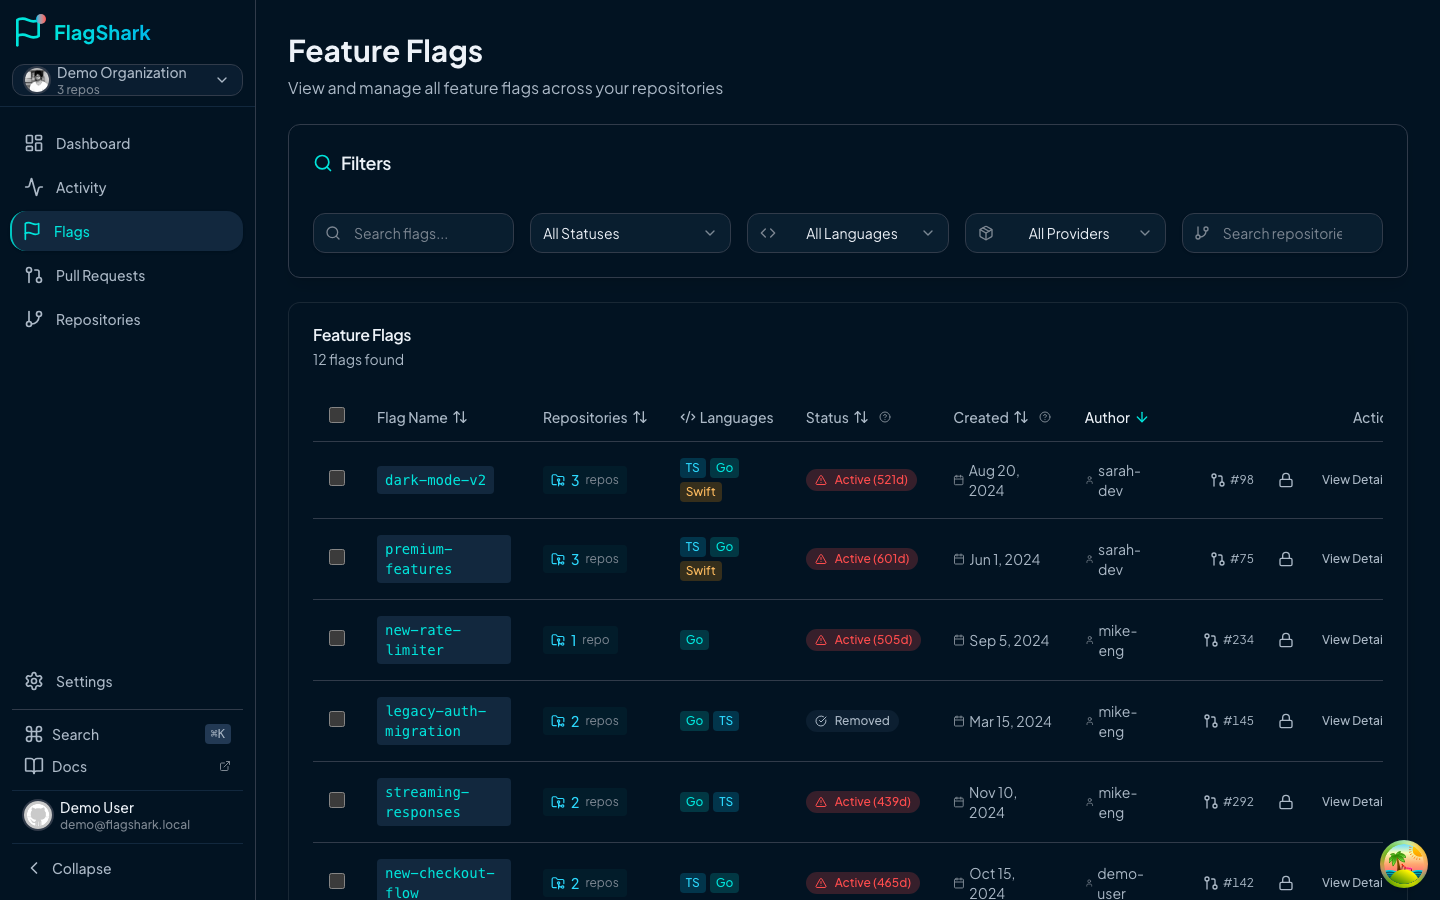
Task: Select the legacy-auth-migration row checkbox
Action: pyautogui.click(x=337, y=719)
